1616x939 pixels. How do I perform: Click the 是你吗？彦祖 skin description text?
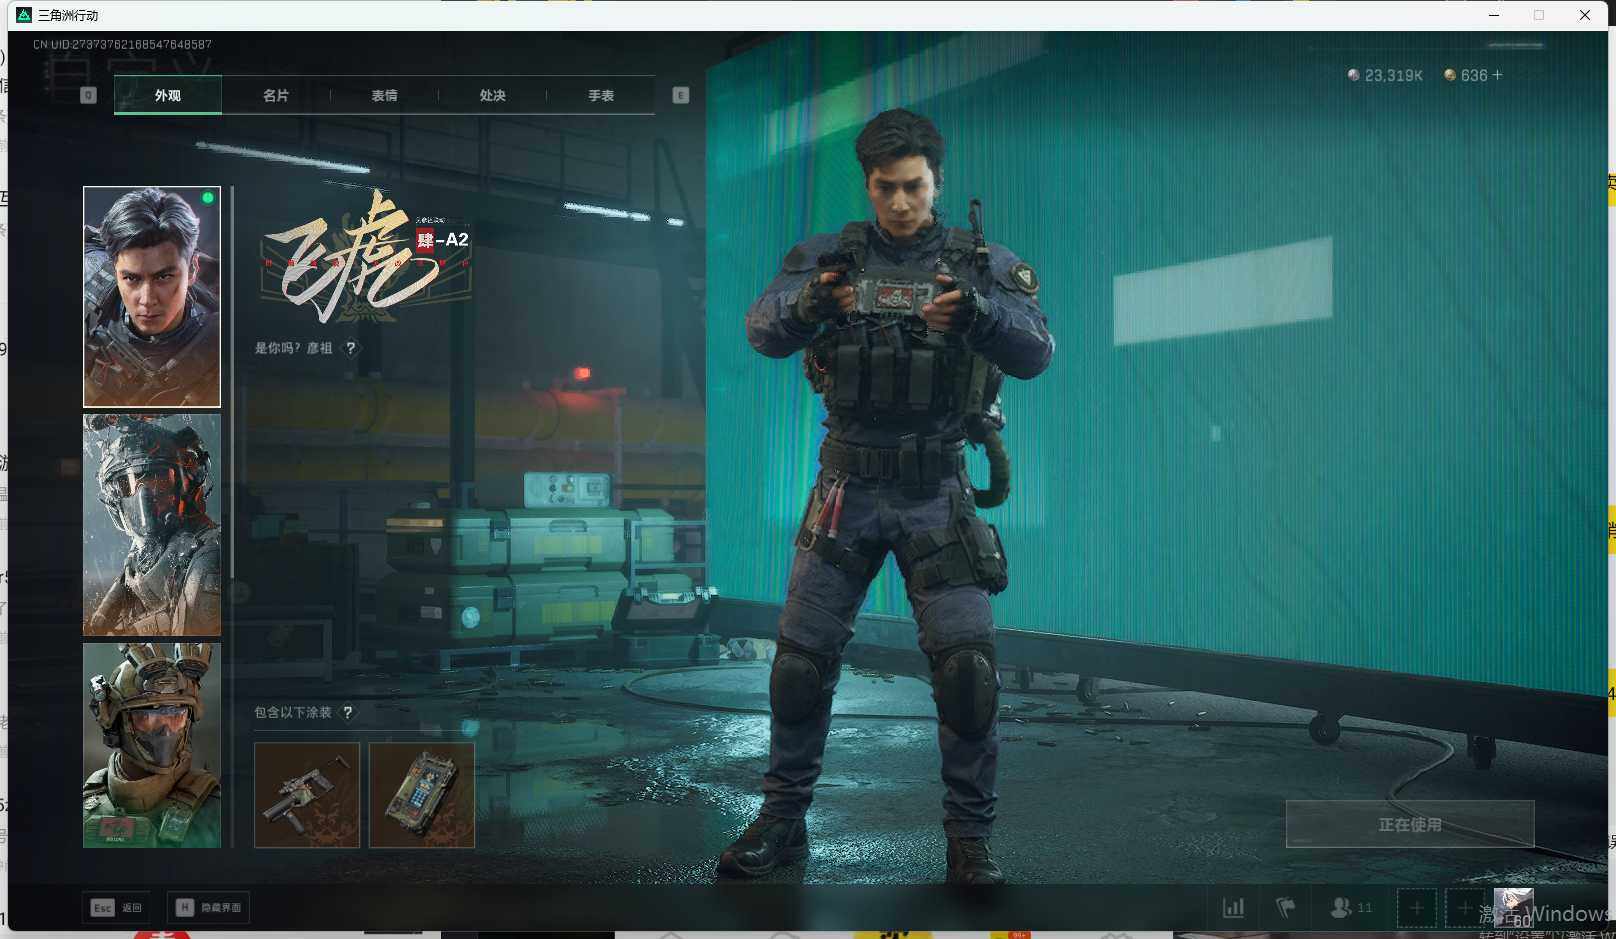tap(293, 348)
